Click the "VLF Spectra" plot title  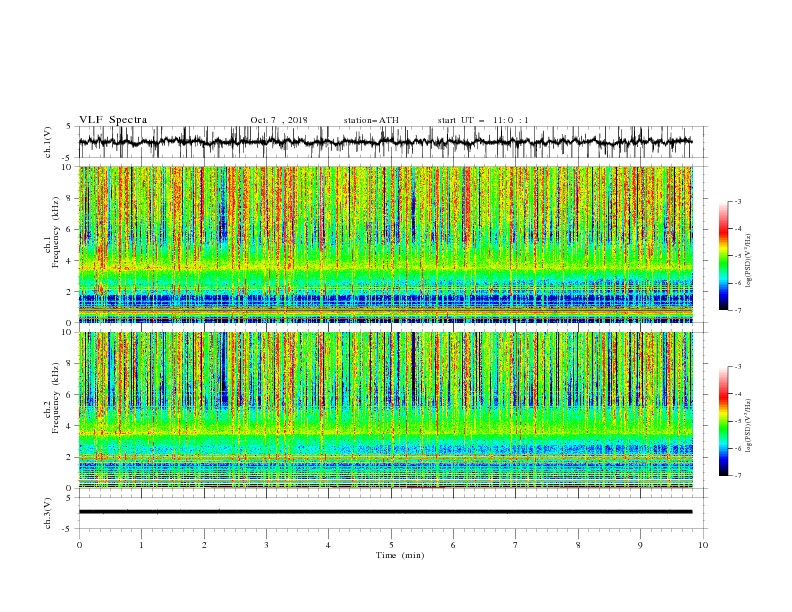click(113, 120)
